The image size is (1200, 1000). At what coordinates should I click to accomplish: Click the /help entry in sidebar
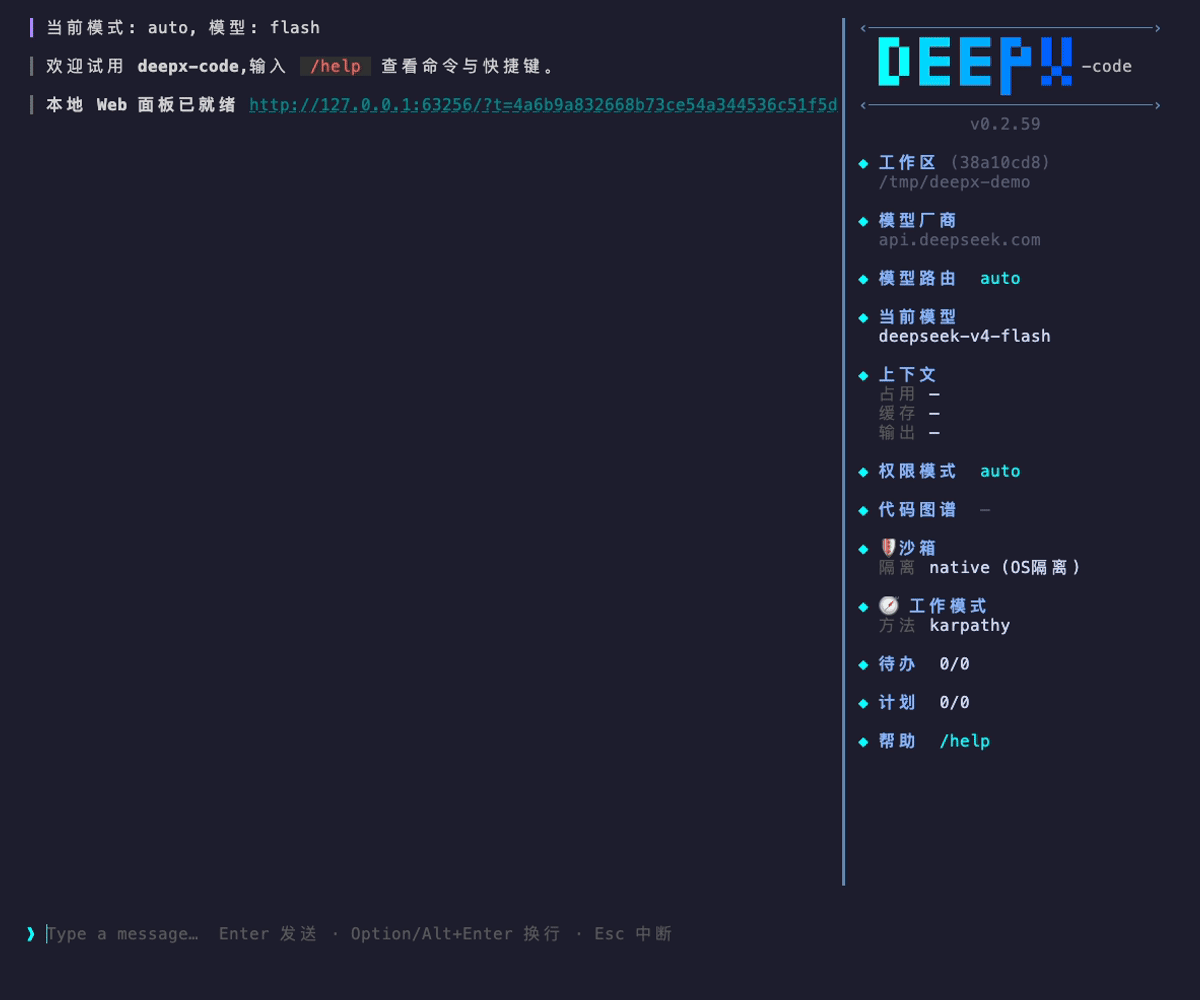coord(965,741)
